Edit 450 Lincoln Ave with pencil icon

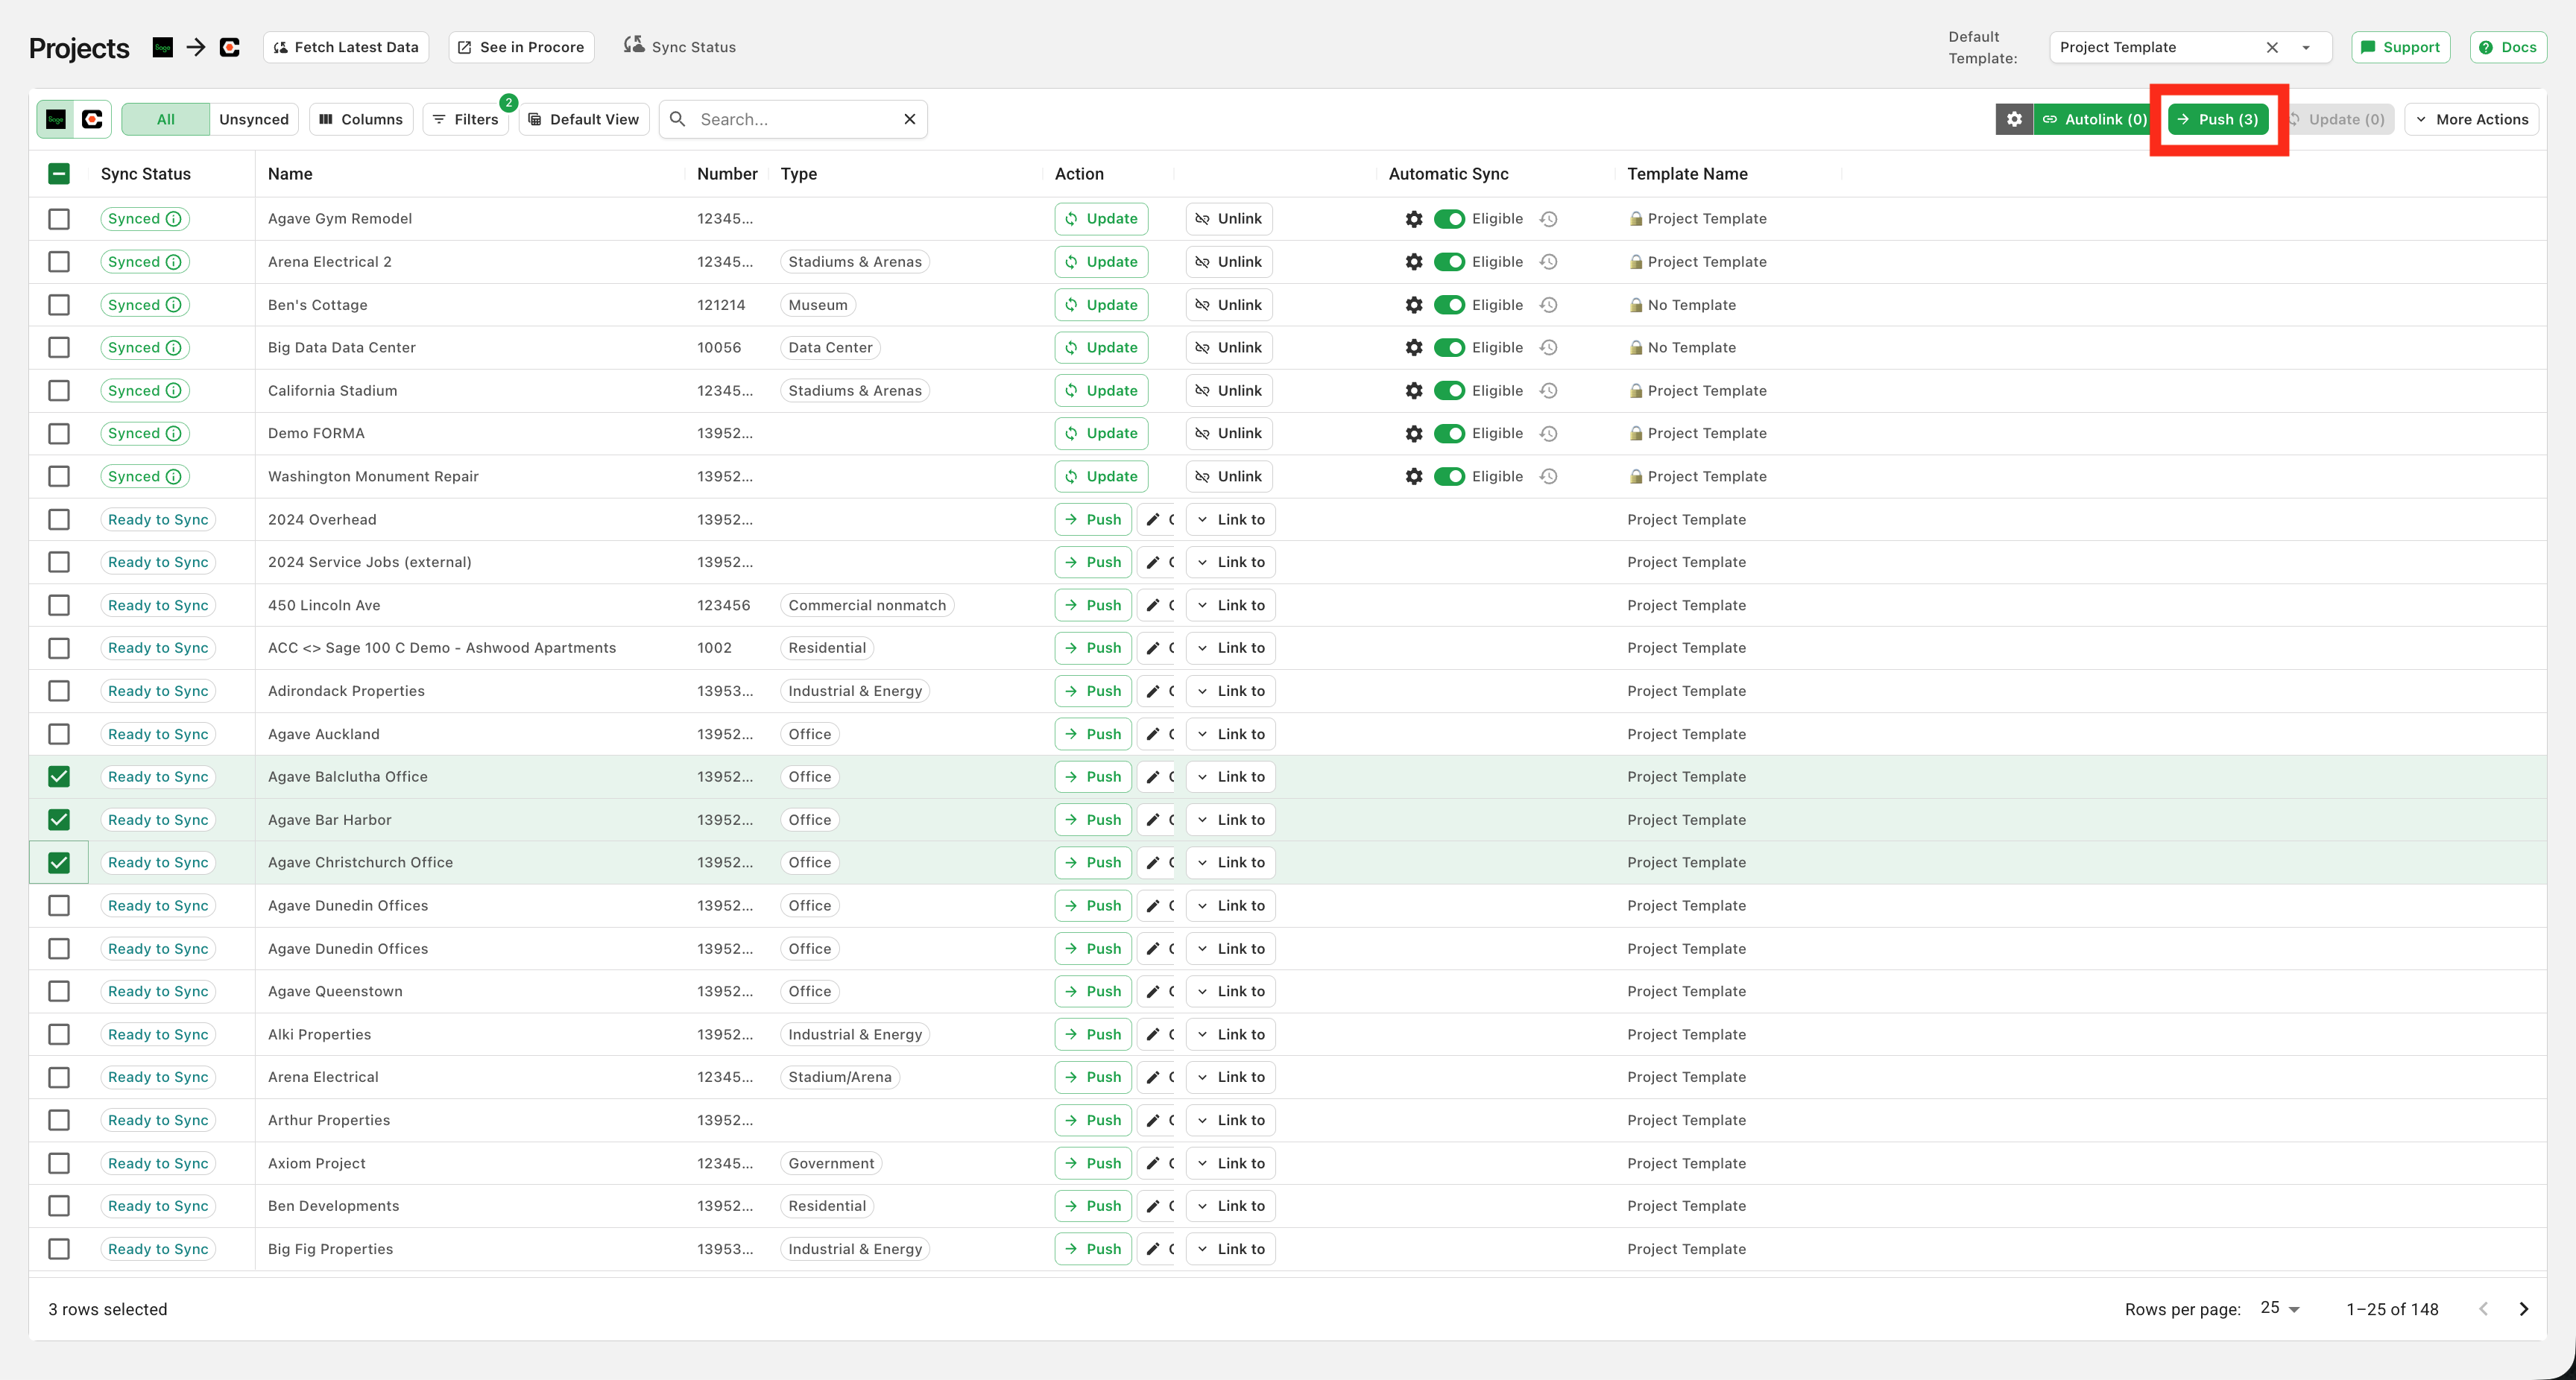pyautogui.click(x=1153, y=605)
